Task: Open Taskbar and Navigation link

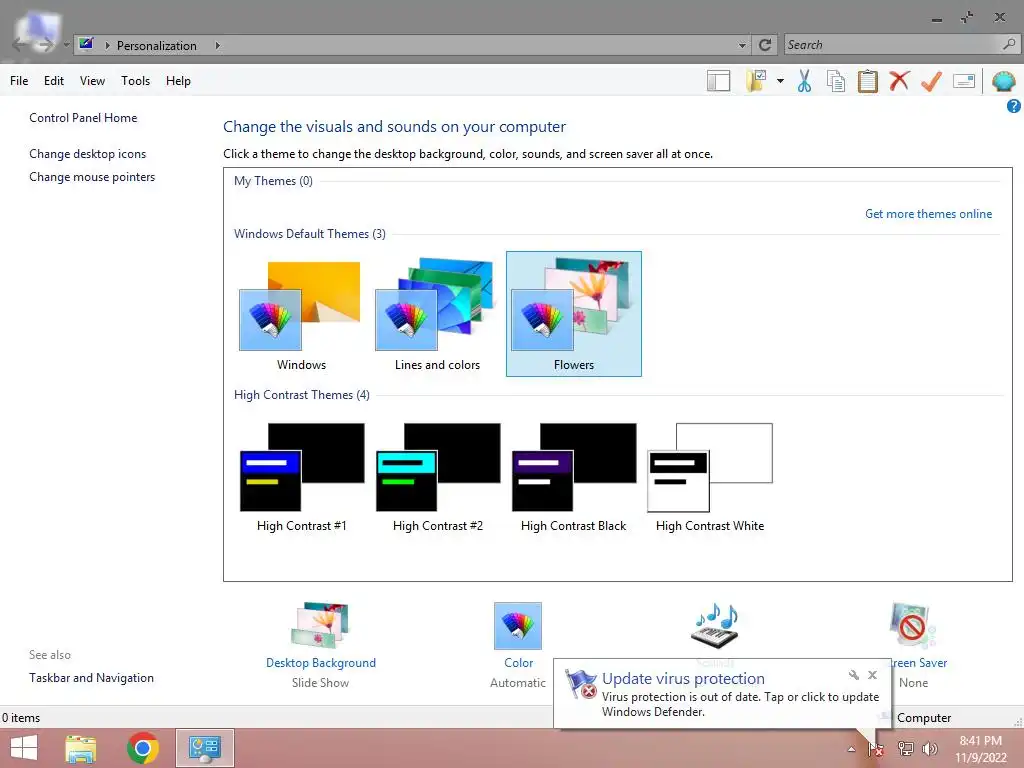Action: [x=91, y=678]
